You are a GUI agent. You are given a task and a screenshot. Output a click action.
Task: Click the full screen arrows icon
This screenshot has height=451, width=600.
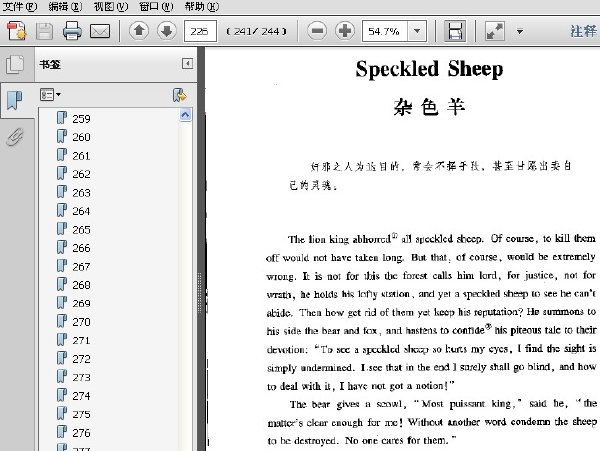[x=495, y=31]
